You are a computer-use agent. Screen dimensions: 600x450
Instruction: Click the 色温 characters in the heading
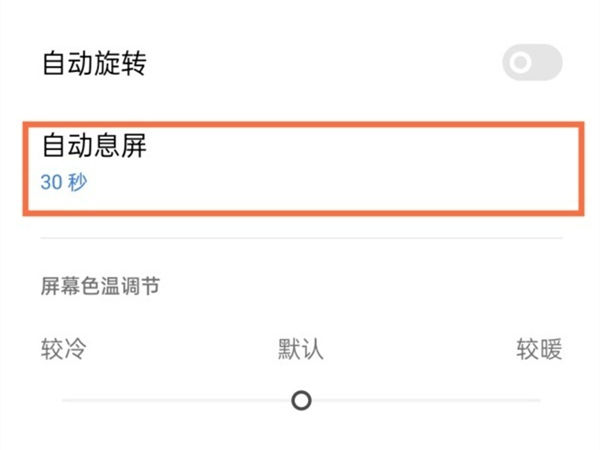[100, 287]
